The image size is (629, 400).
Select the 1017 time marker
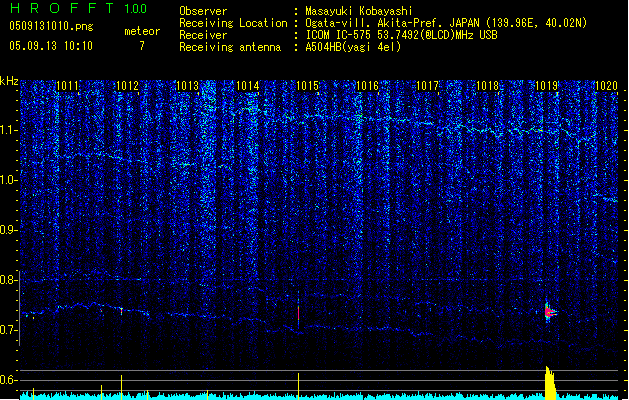pyautogui.click(x=427, y=87)
